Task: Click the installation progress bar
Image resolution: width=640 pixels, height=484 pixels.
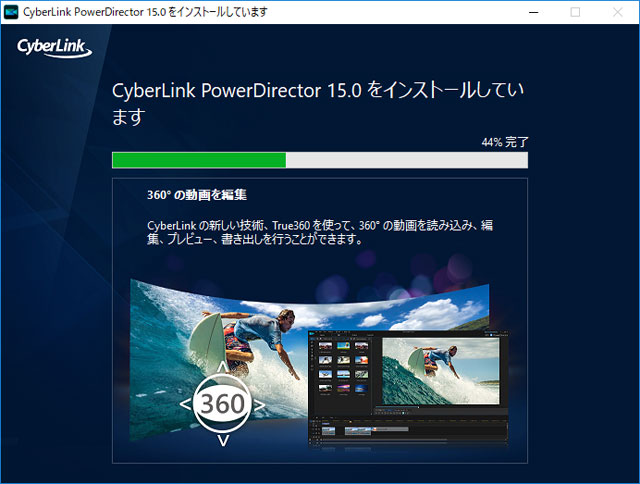Action: coord(320,160)
